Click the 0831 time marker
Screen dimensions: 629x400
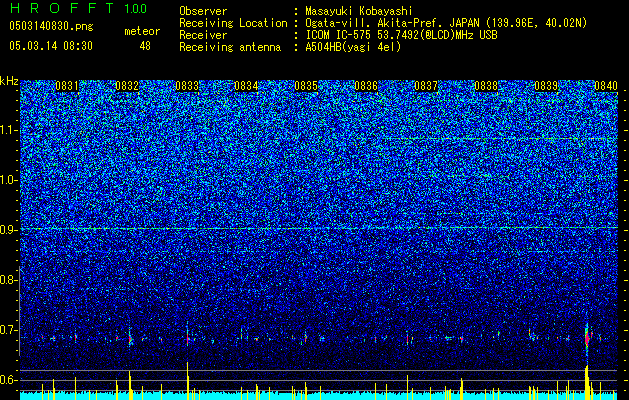click(67, 86)
